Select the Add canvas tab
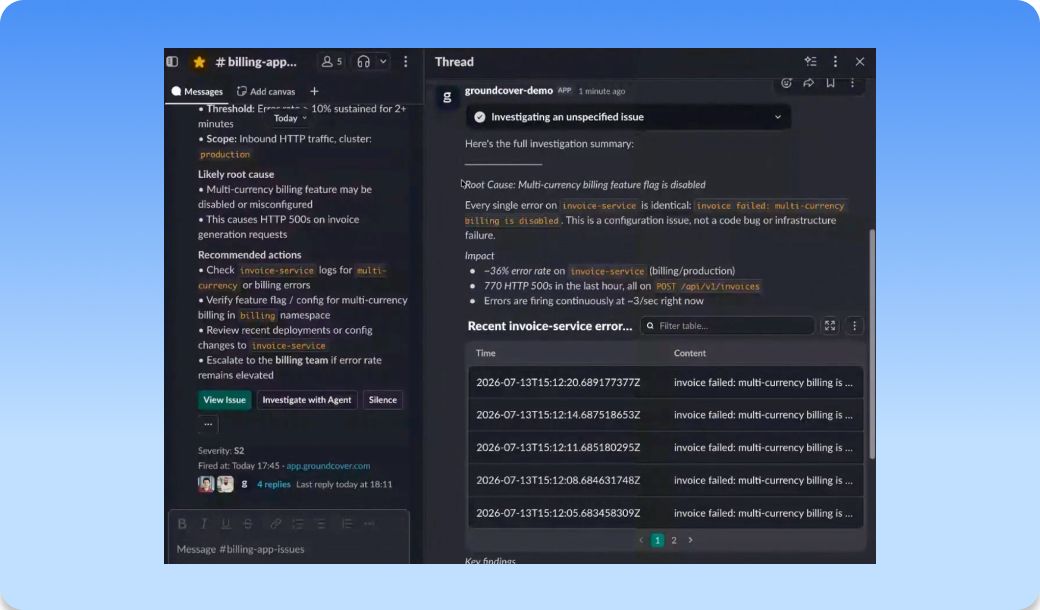The width and height of the screenshot is (1040, 610). click(x=266, y=92)
